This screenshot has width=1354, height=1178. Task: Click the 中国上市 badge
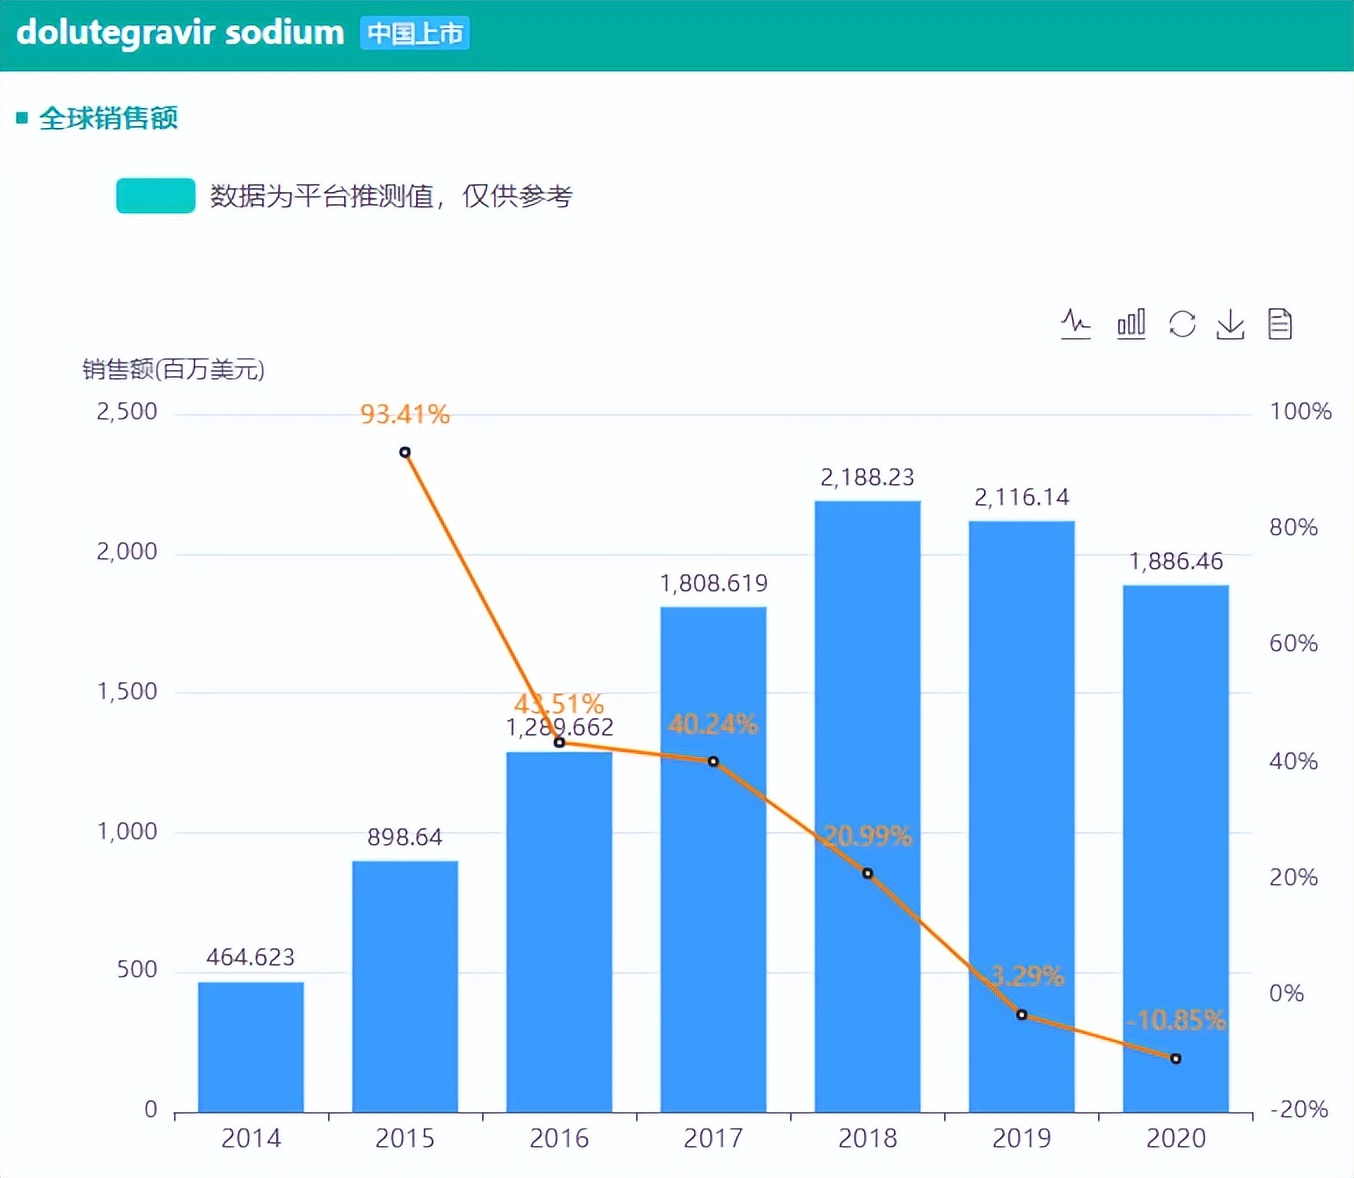tap(414, 32)
